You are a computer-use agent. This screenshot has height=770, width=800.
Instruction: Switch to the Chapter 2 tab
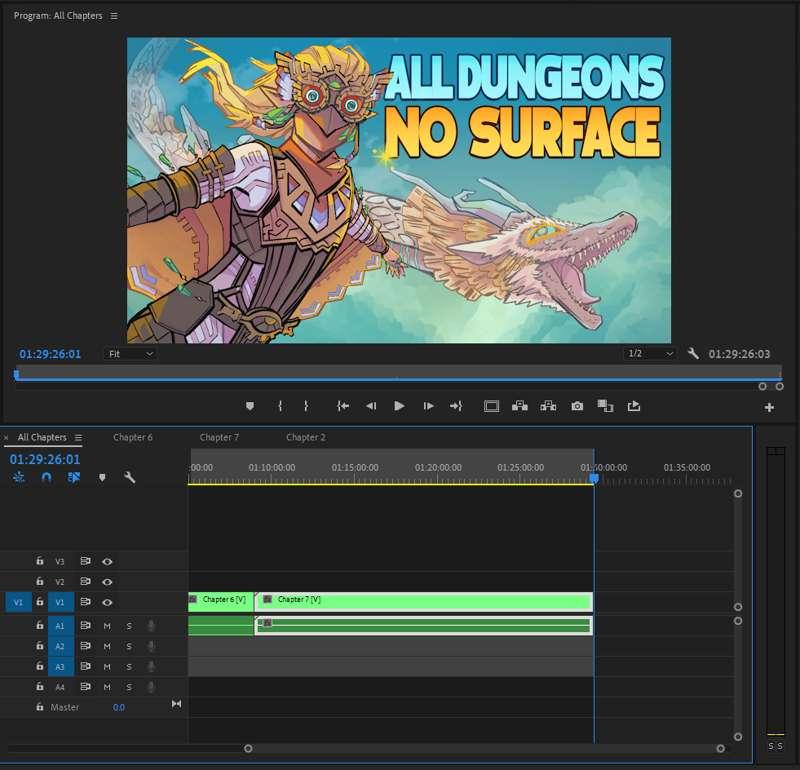pos(306,437)
